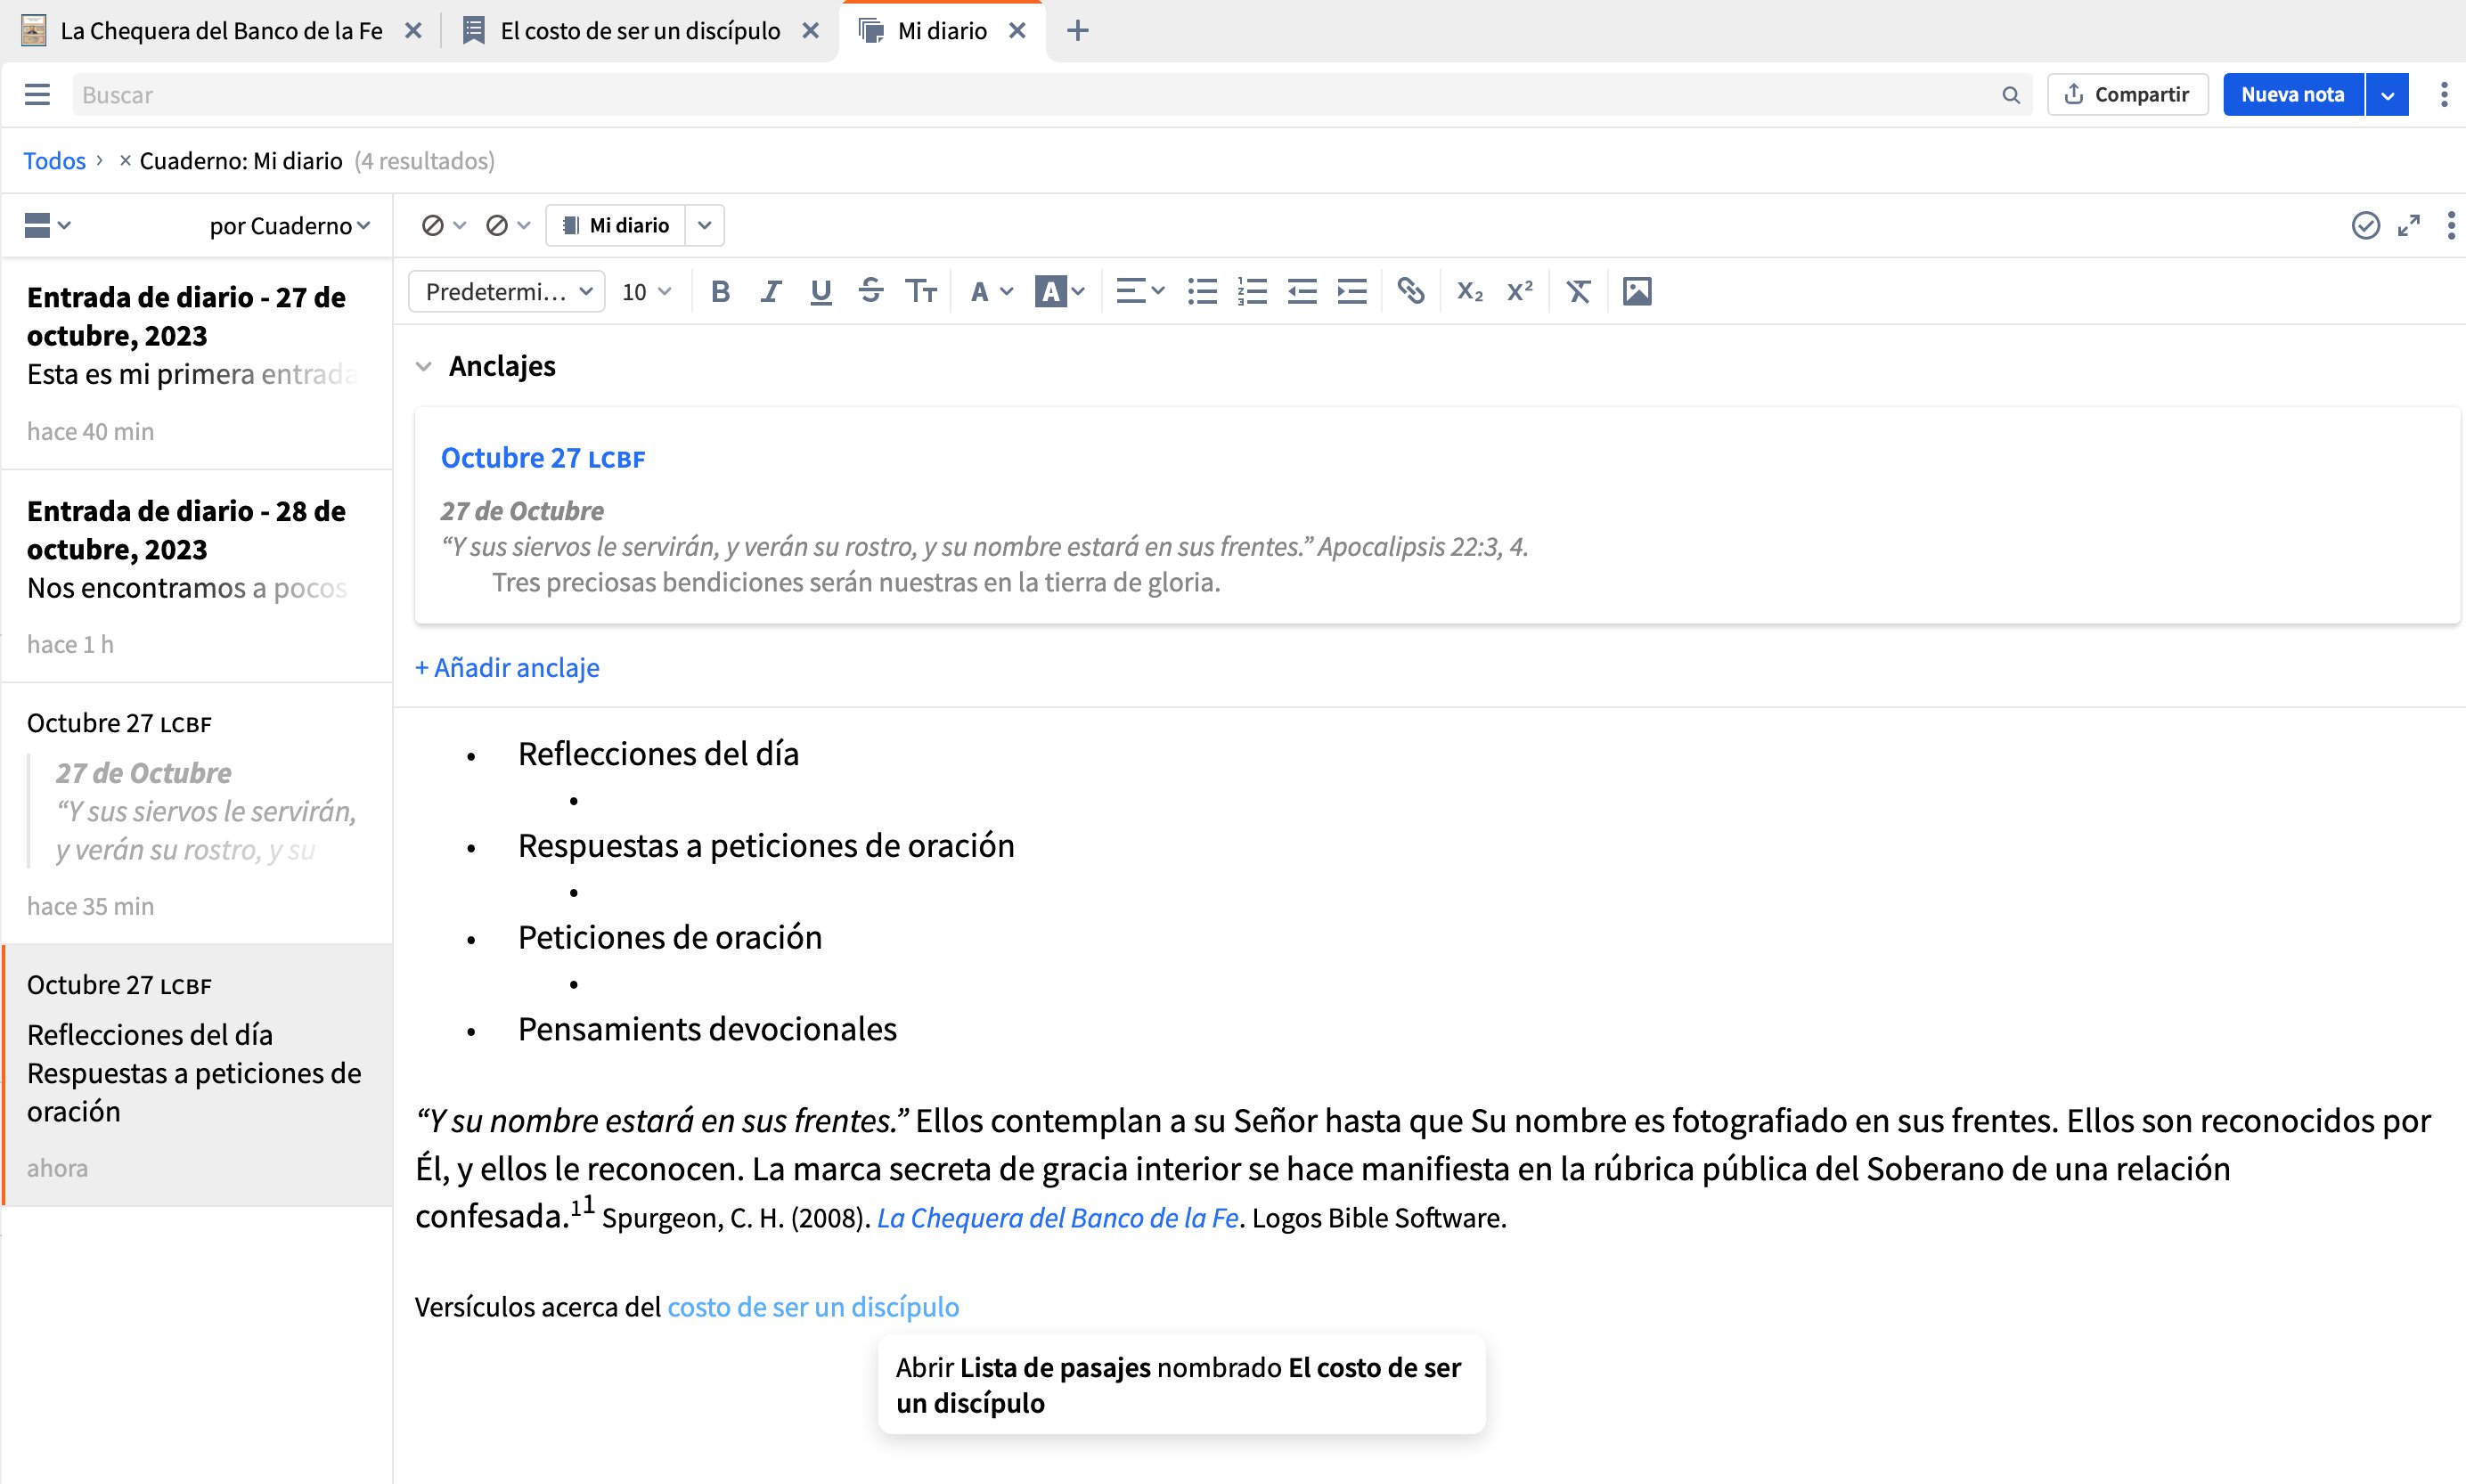Screen dimensions: 2466x1484
Task: Insert a bulleted list
Action: (x=1202, y=291)
